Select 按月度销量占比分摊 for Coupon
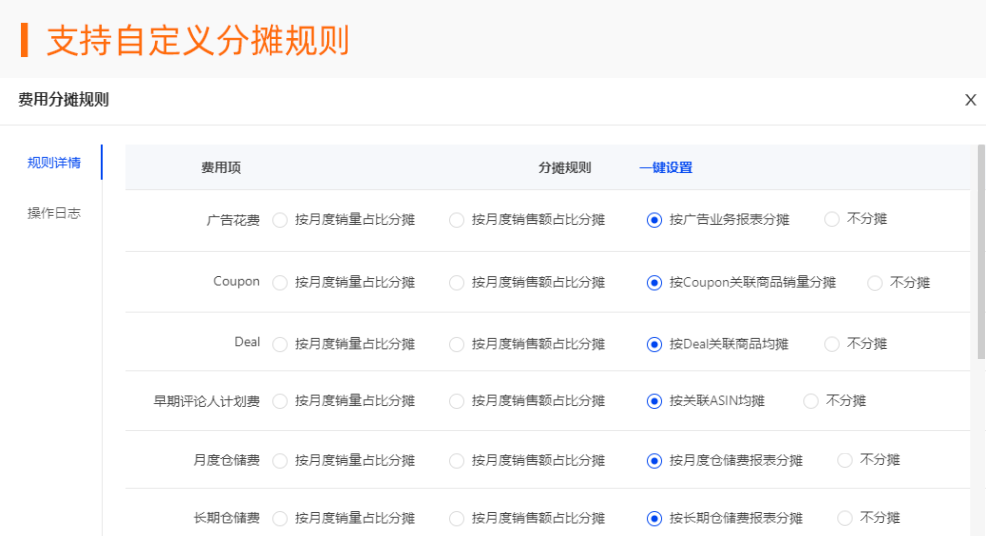Viewport: 986px width, 536px height. (x=280, y=283)
